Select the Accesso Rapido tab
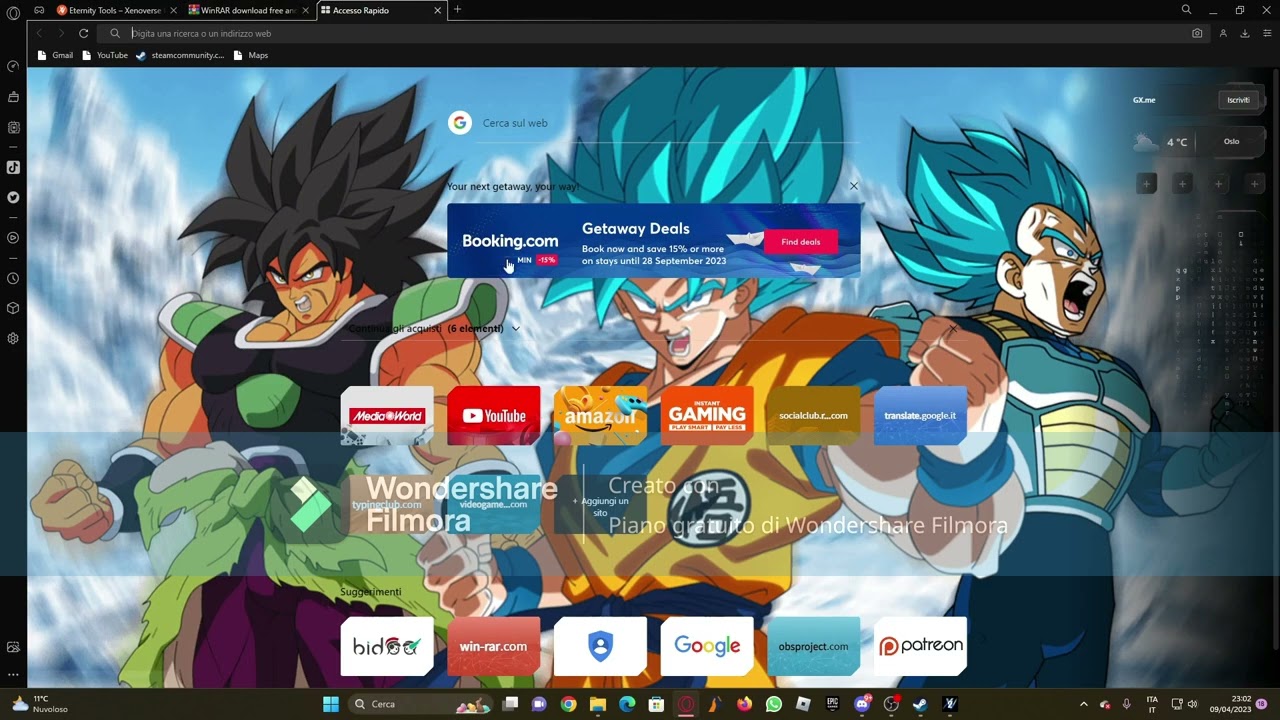Viewport: 1280px width, 720px height. coord(382,10)
